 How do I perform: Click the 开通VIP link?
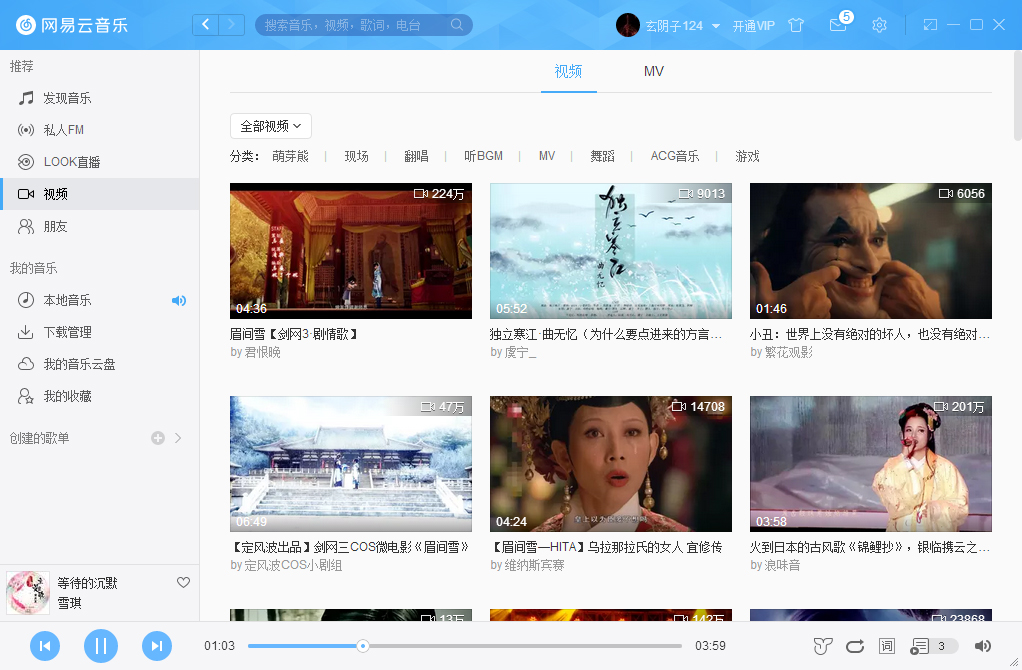[756, 25]
